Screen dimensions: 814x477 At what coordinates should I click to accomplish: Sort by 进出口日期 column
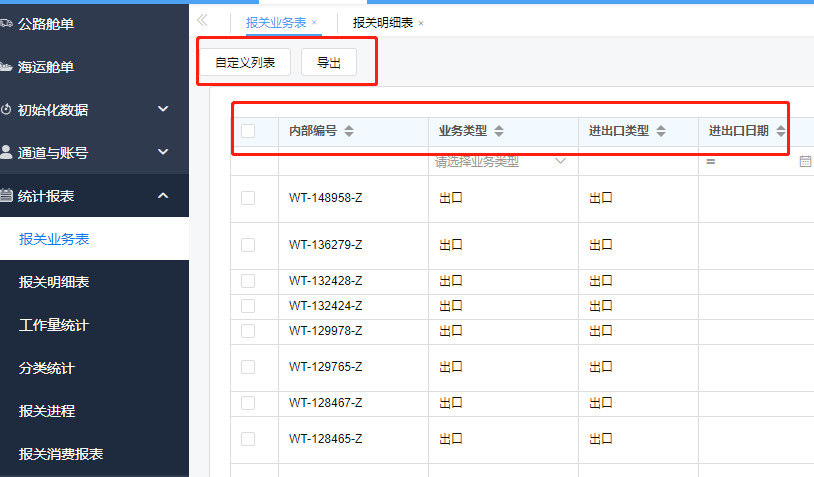tap(781, 131)
